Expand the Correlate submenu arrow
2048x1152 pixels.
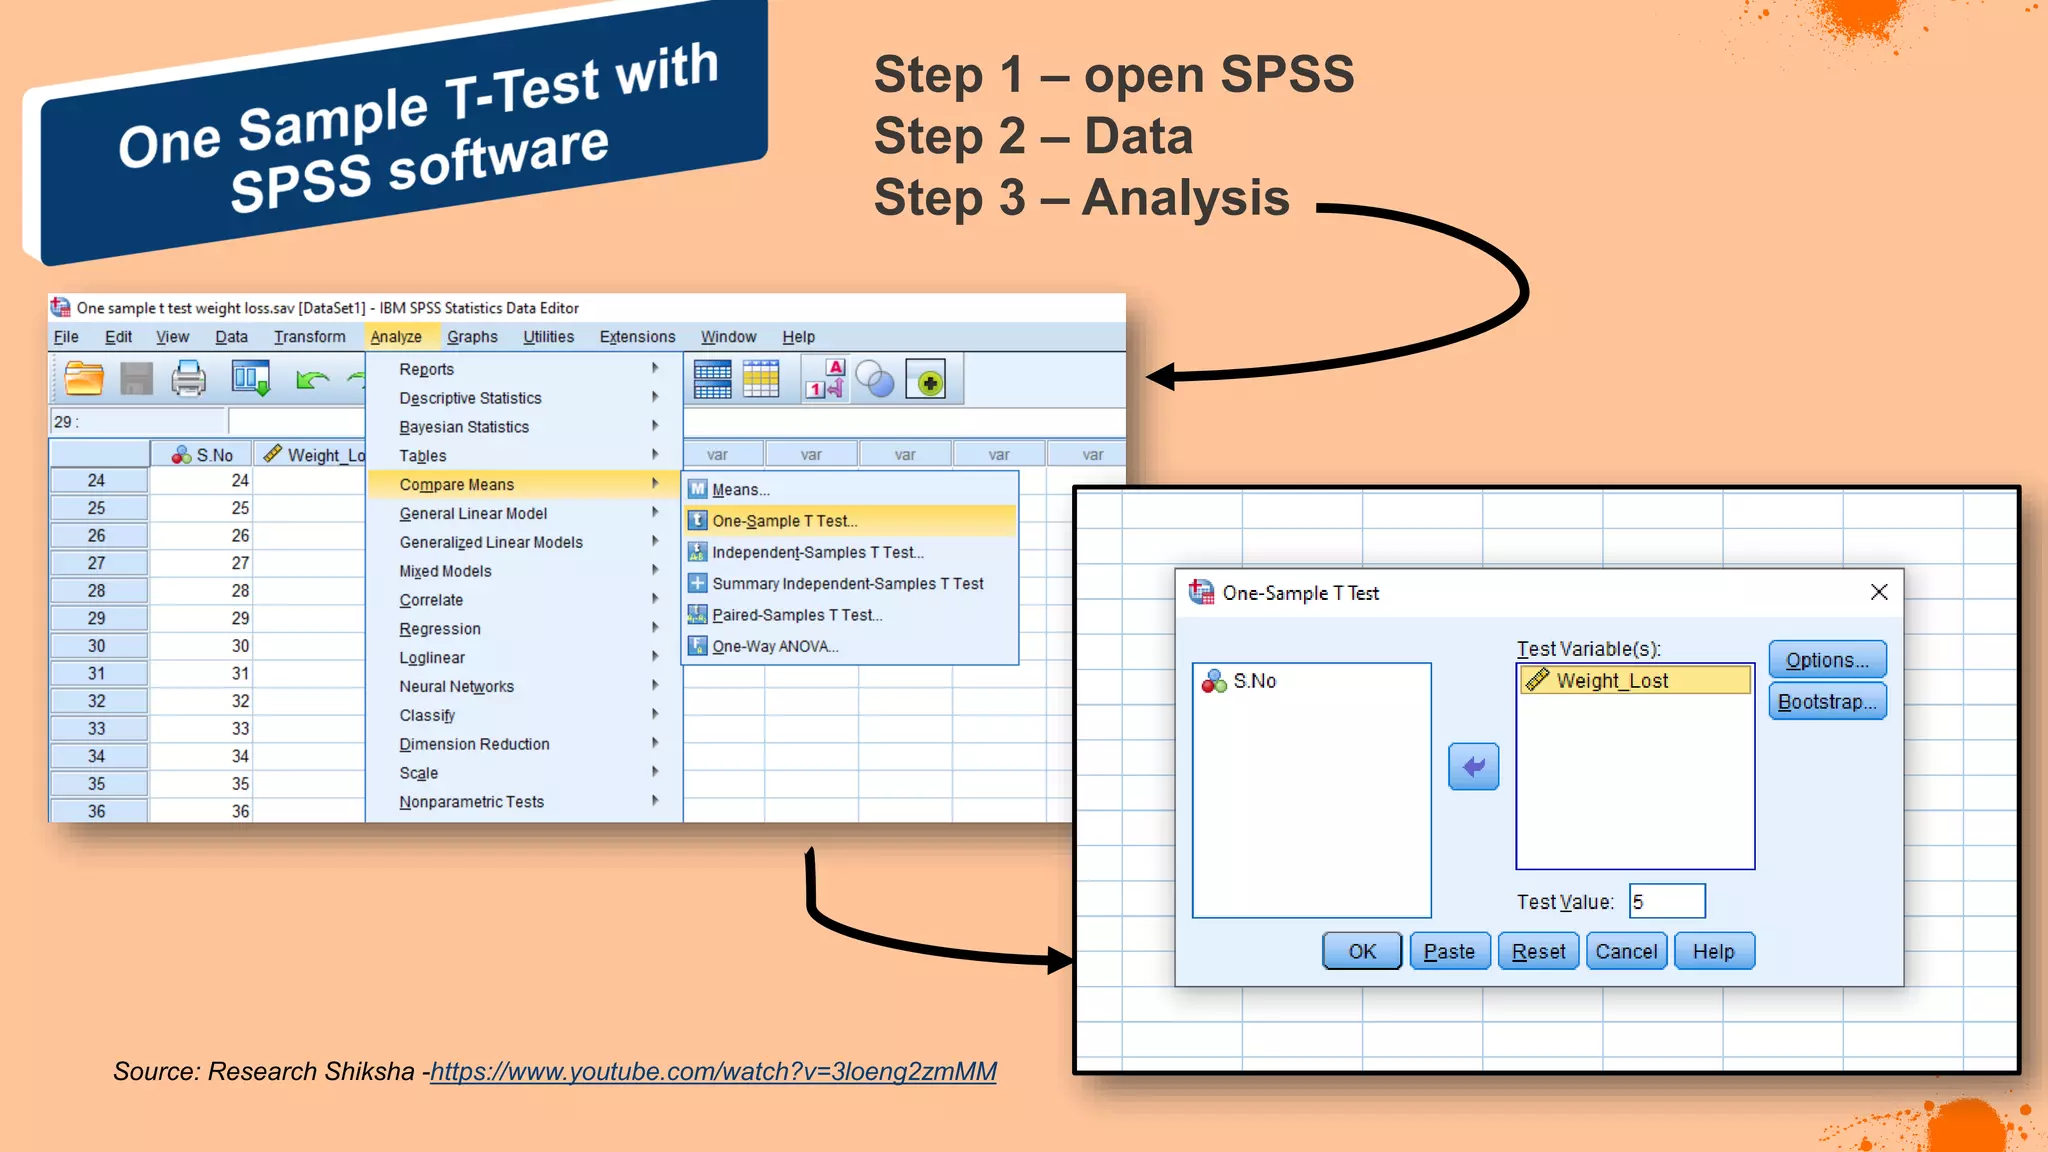click(655, 599)
